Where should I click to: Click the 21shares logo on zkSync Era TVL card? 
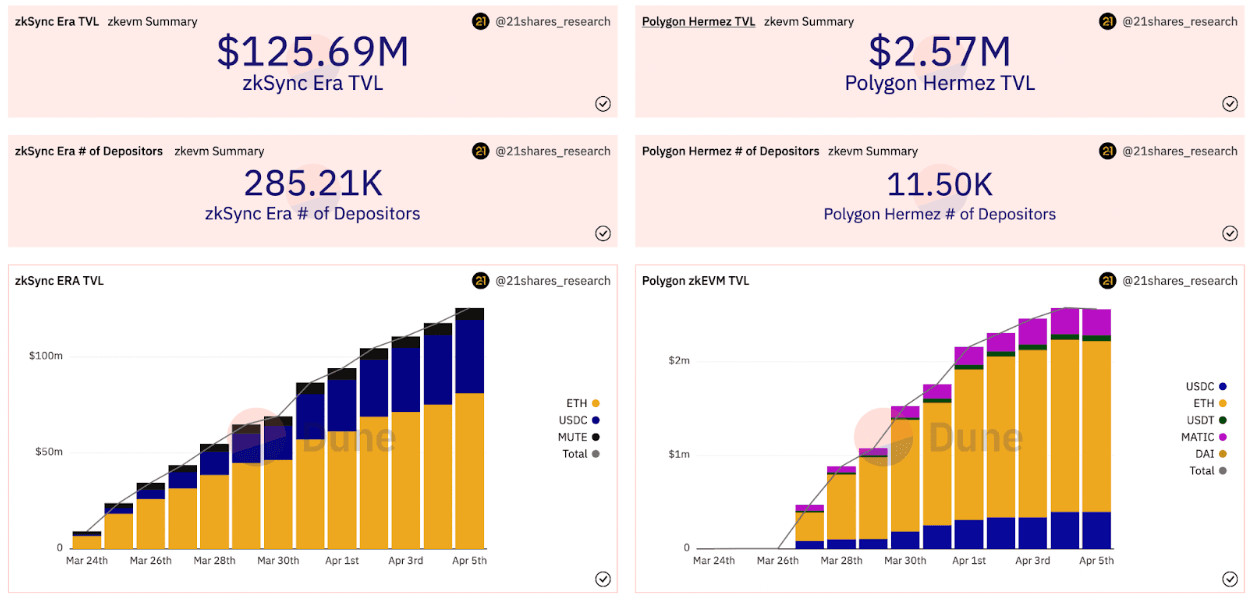click(481, 21)
